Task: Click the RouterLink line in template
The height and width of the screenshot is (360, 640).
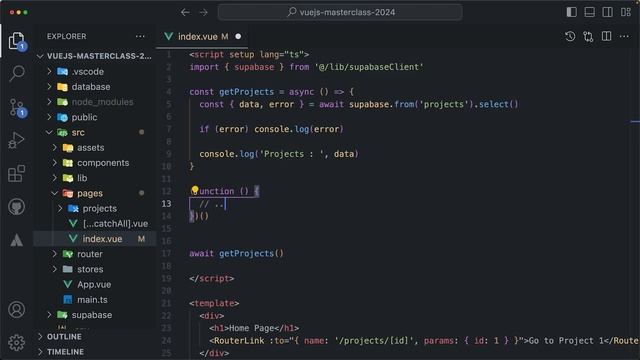Action: [x=424, y=340]
